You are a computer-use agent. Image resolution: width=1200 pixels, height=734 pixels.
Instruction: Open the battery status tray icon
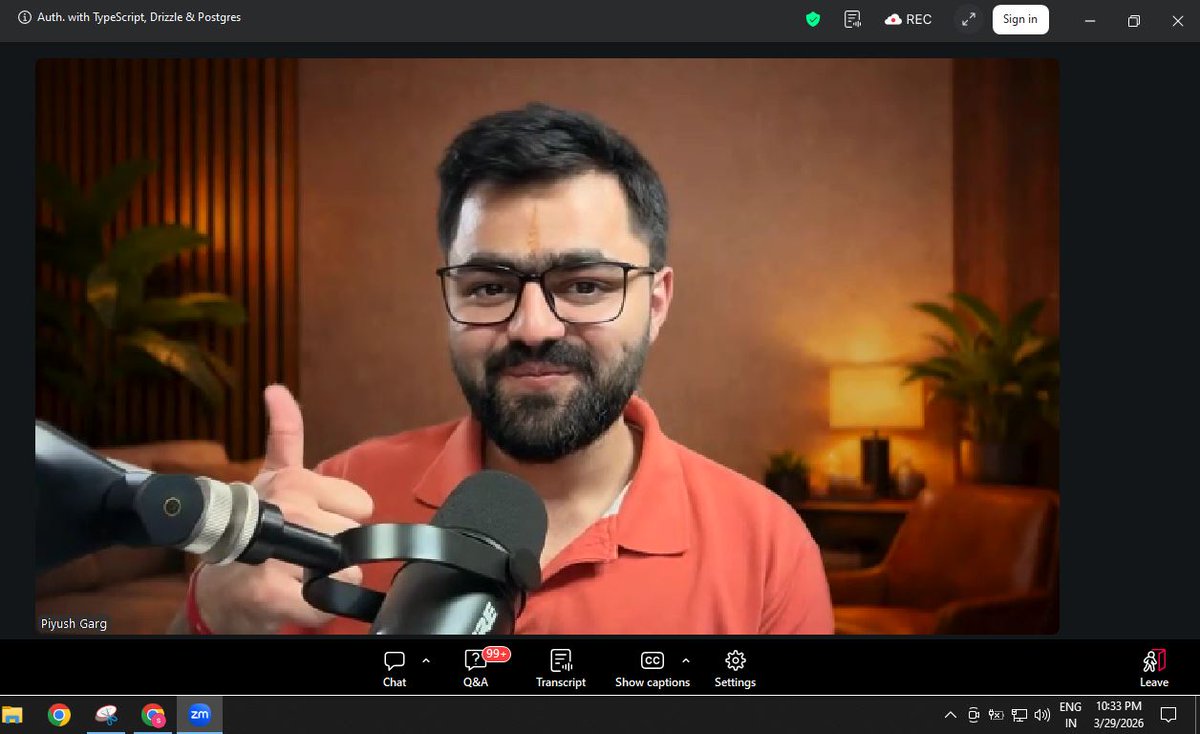(996, 715)
